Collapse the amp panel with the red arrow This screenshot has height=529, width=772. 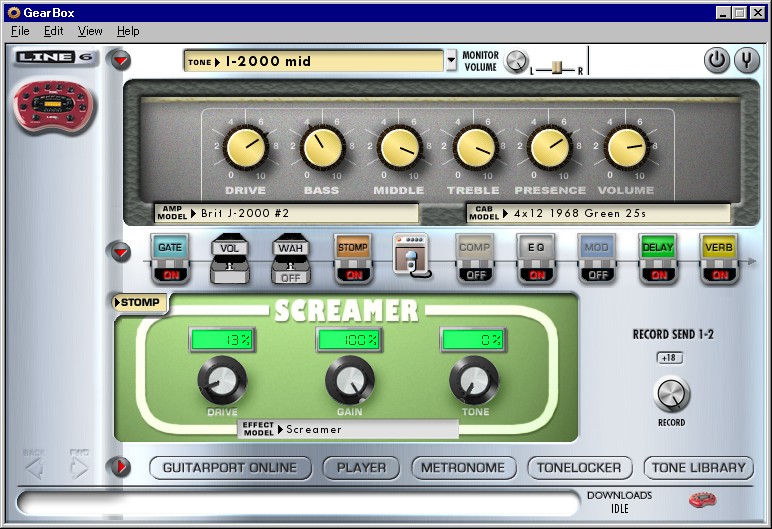point(121,60)
